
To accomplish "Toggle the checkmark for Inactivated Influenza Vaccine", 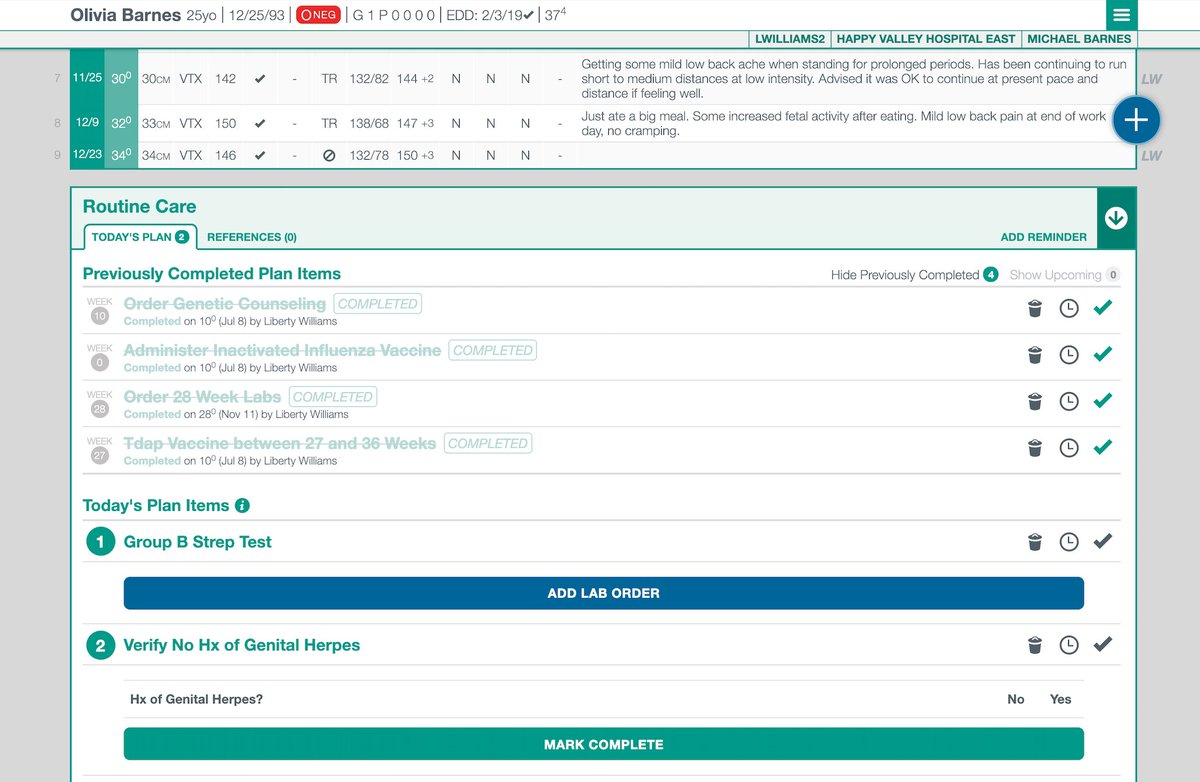I will (x=1102, y=354).
